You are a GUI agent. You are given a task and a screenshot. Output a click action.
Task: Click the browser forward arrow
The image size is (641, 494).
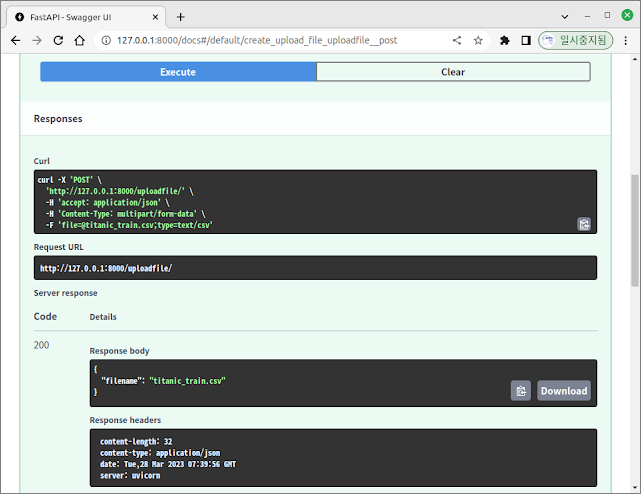pyautogui.click(x=37, y=40)
